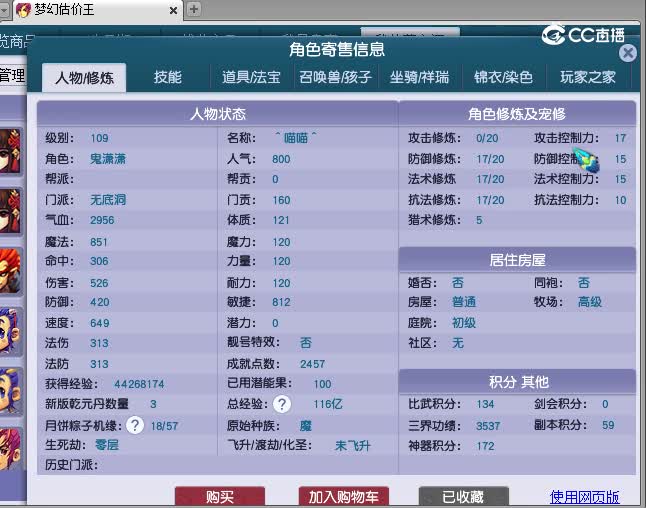Click the character name ^喵喵^

296,138
